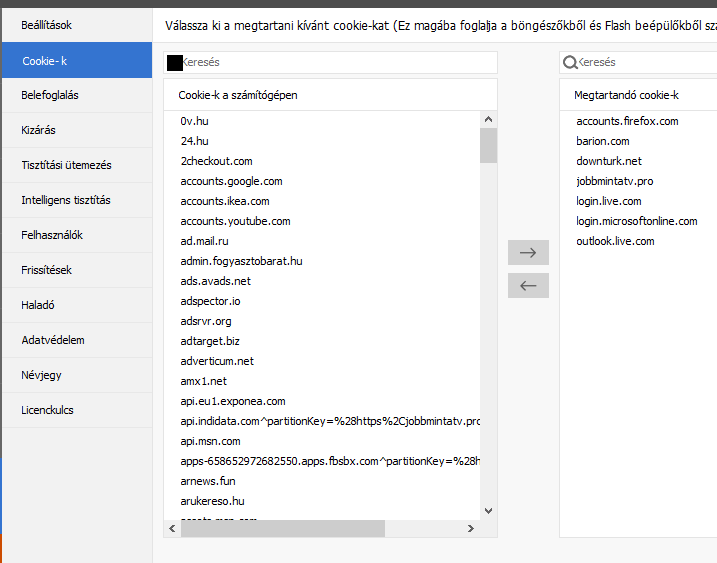The width and height of the screenshot is (717, 563).
Task: Select the Cookie-k sidebar item
Action: (77, 60)
